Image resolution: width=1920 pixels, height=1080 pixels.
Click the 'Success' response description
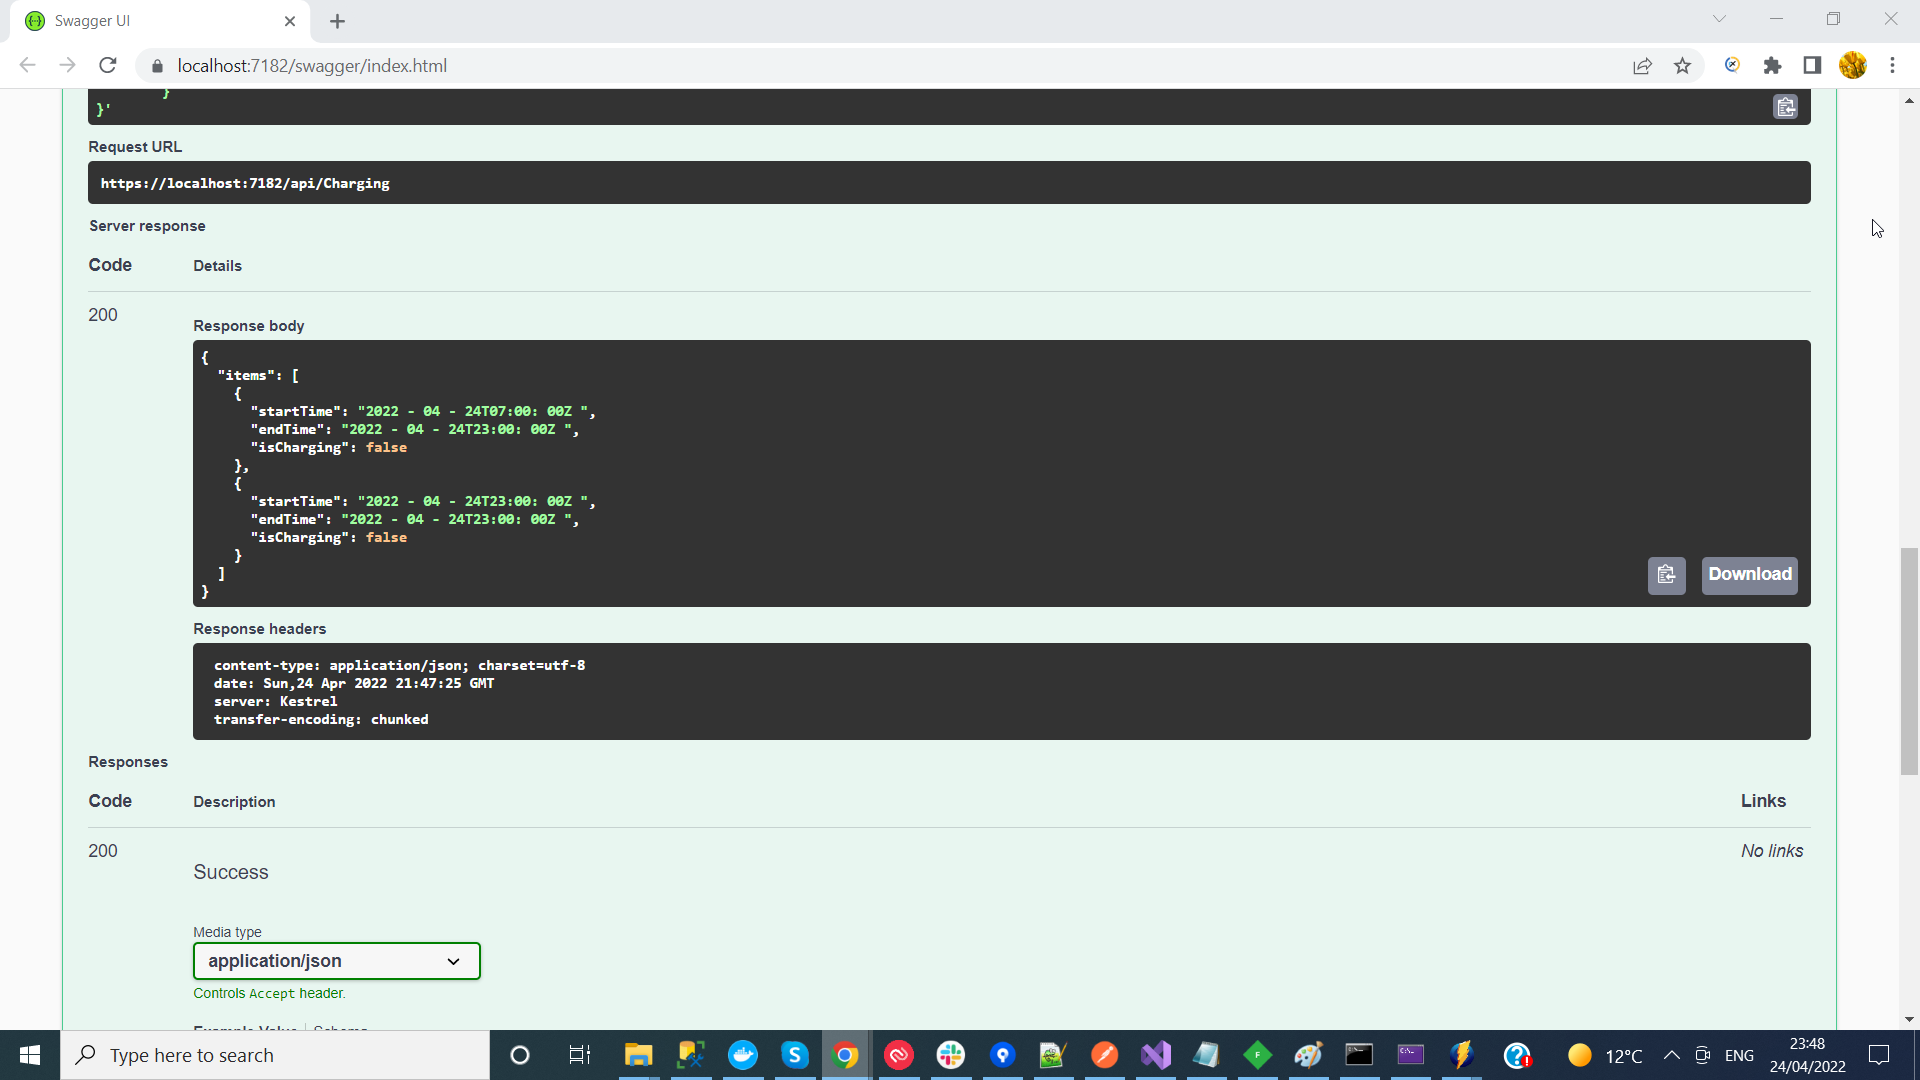tap(231, 872)
